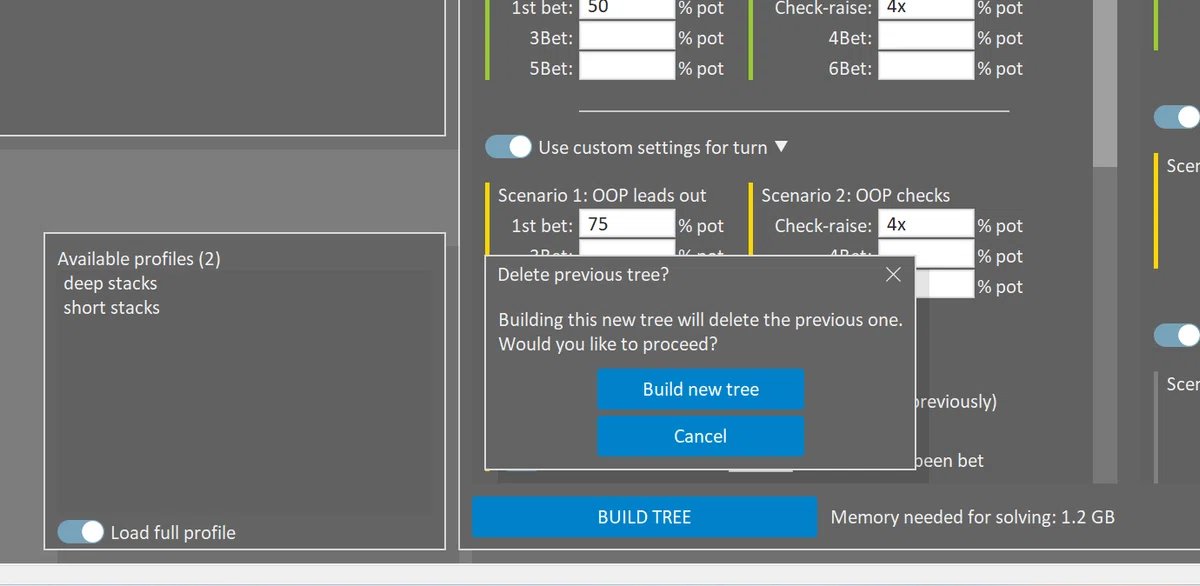Click the 6Bet percent pot field
Viewport: 1200px width, 586px height.
(x=926, y=68)
